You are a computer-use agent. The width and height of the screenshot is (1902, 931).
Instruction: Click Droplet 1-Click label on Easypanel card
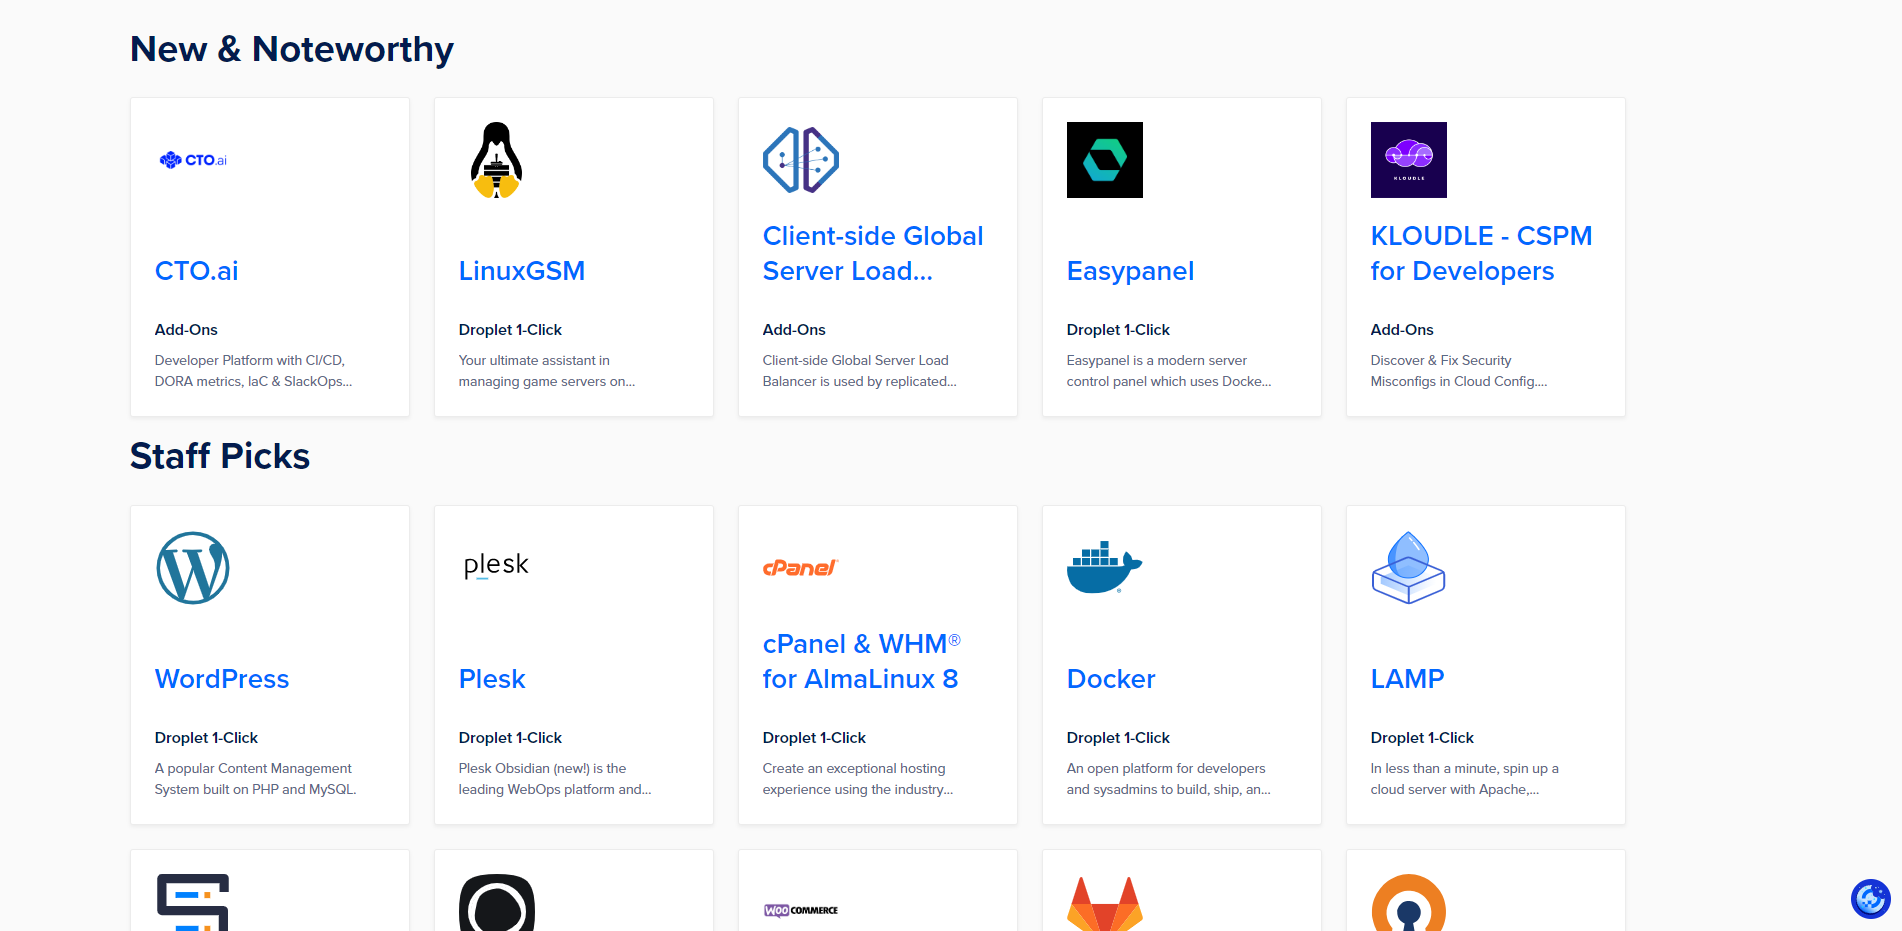tap(1118, 330)
